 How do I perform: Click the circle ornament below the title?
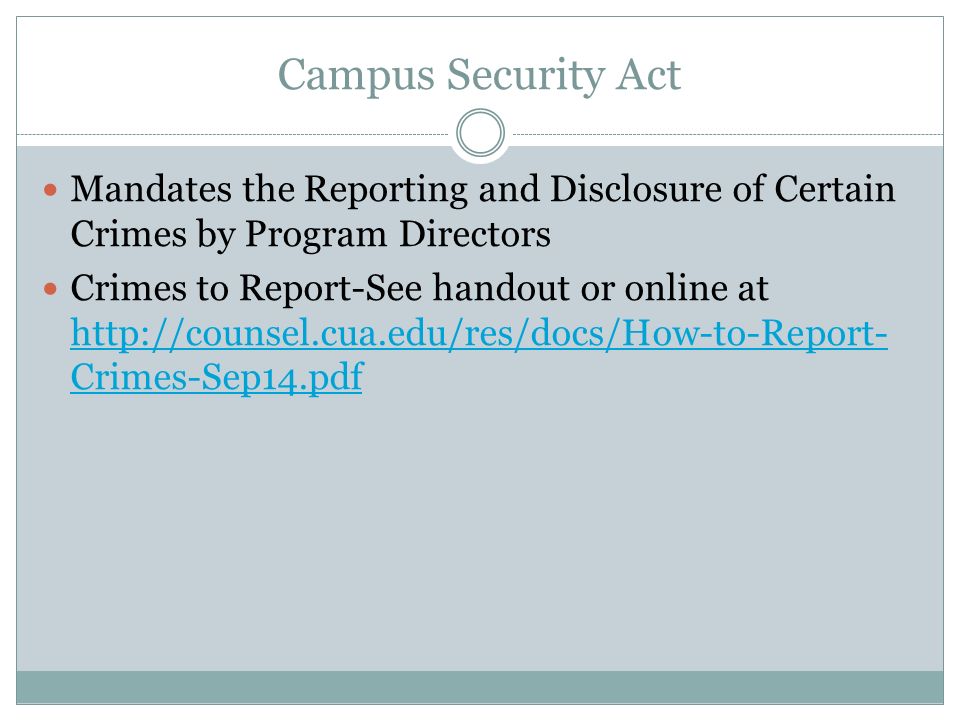pos(481,132)
